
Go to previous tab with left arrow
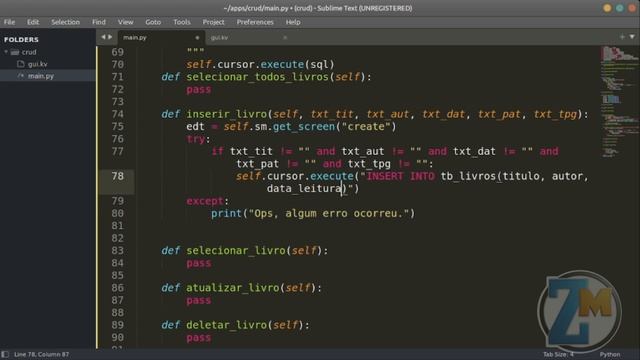pos(103,37)
